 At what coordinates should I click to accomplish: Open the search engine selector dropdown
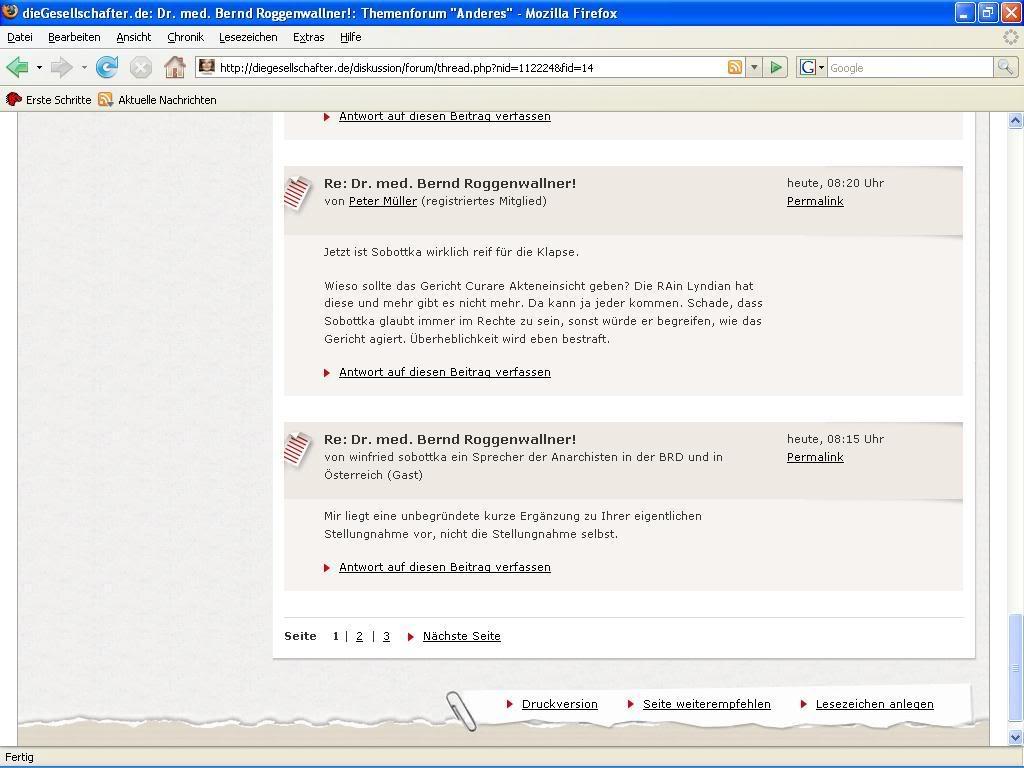coord(811,68)
